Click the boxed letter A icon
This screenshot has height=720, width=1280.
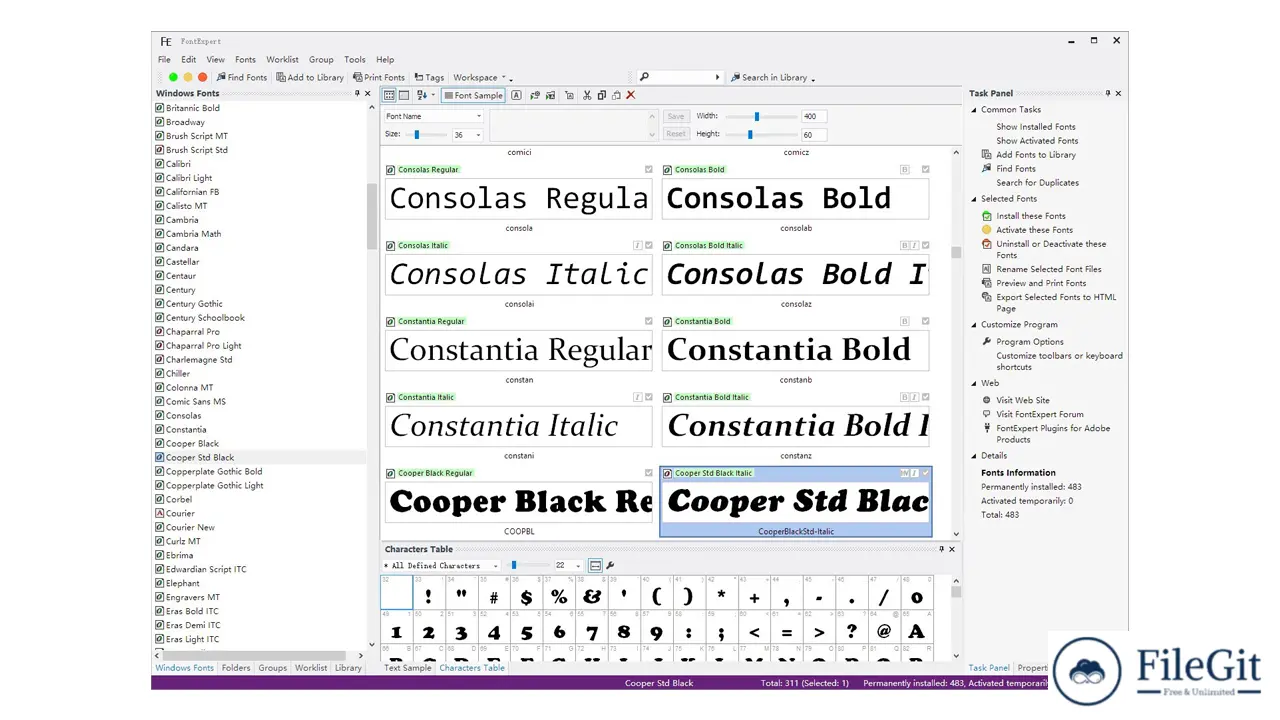(x=516, y=96)
